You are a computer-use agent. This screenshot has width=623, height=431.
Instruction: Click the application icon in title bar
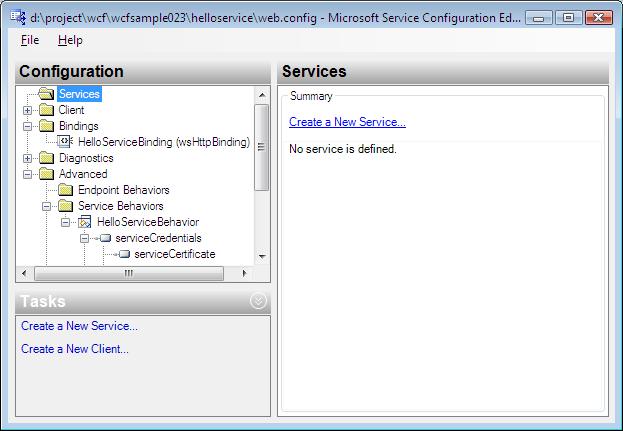point(18,17)
